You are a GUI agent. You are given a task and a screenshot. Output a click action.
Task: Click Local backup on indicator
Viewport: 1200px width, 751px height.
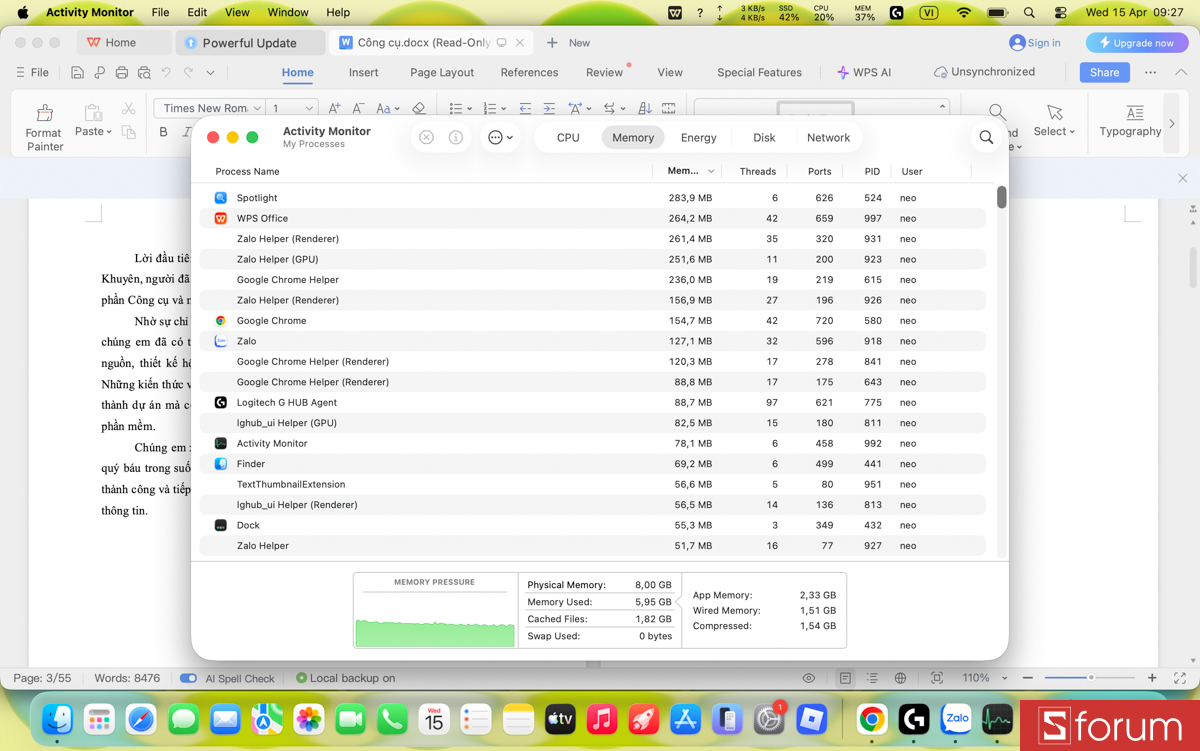(x=345, y=678)
